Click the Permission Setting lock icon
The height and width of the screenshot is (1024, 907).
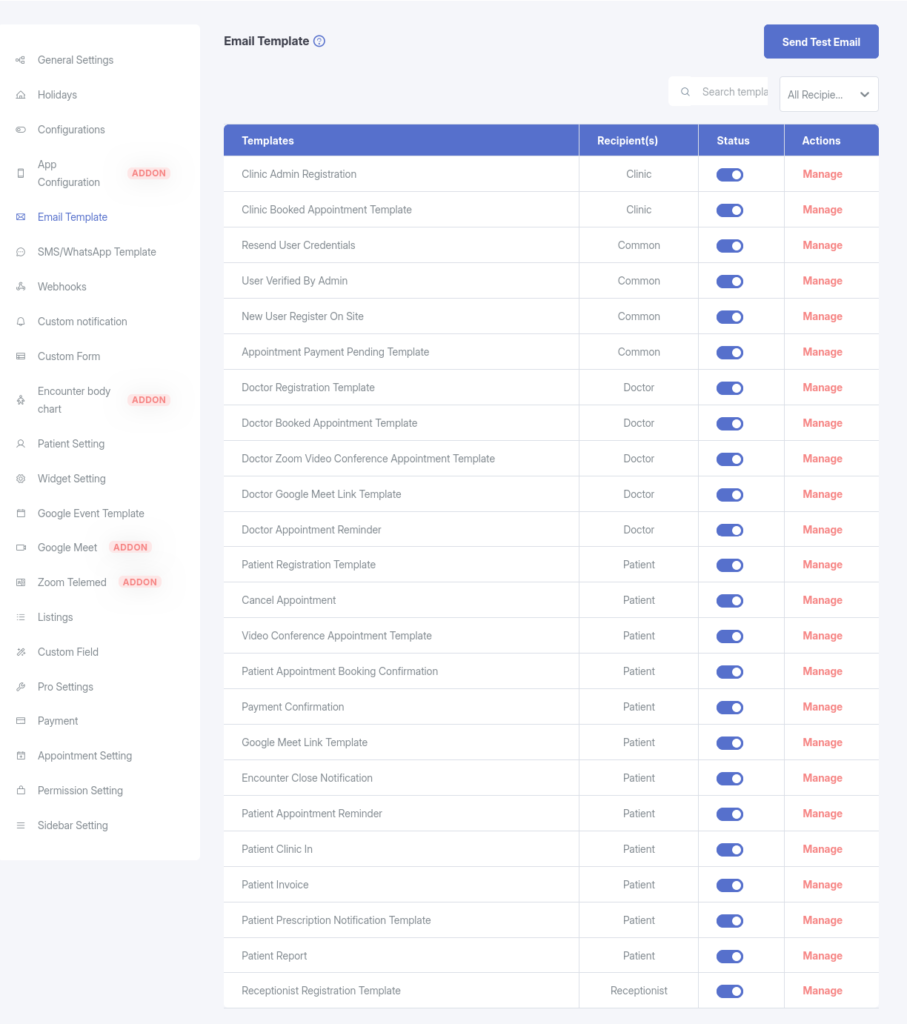click(21, 791)
